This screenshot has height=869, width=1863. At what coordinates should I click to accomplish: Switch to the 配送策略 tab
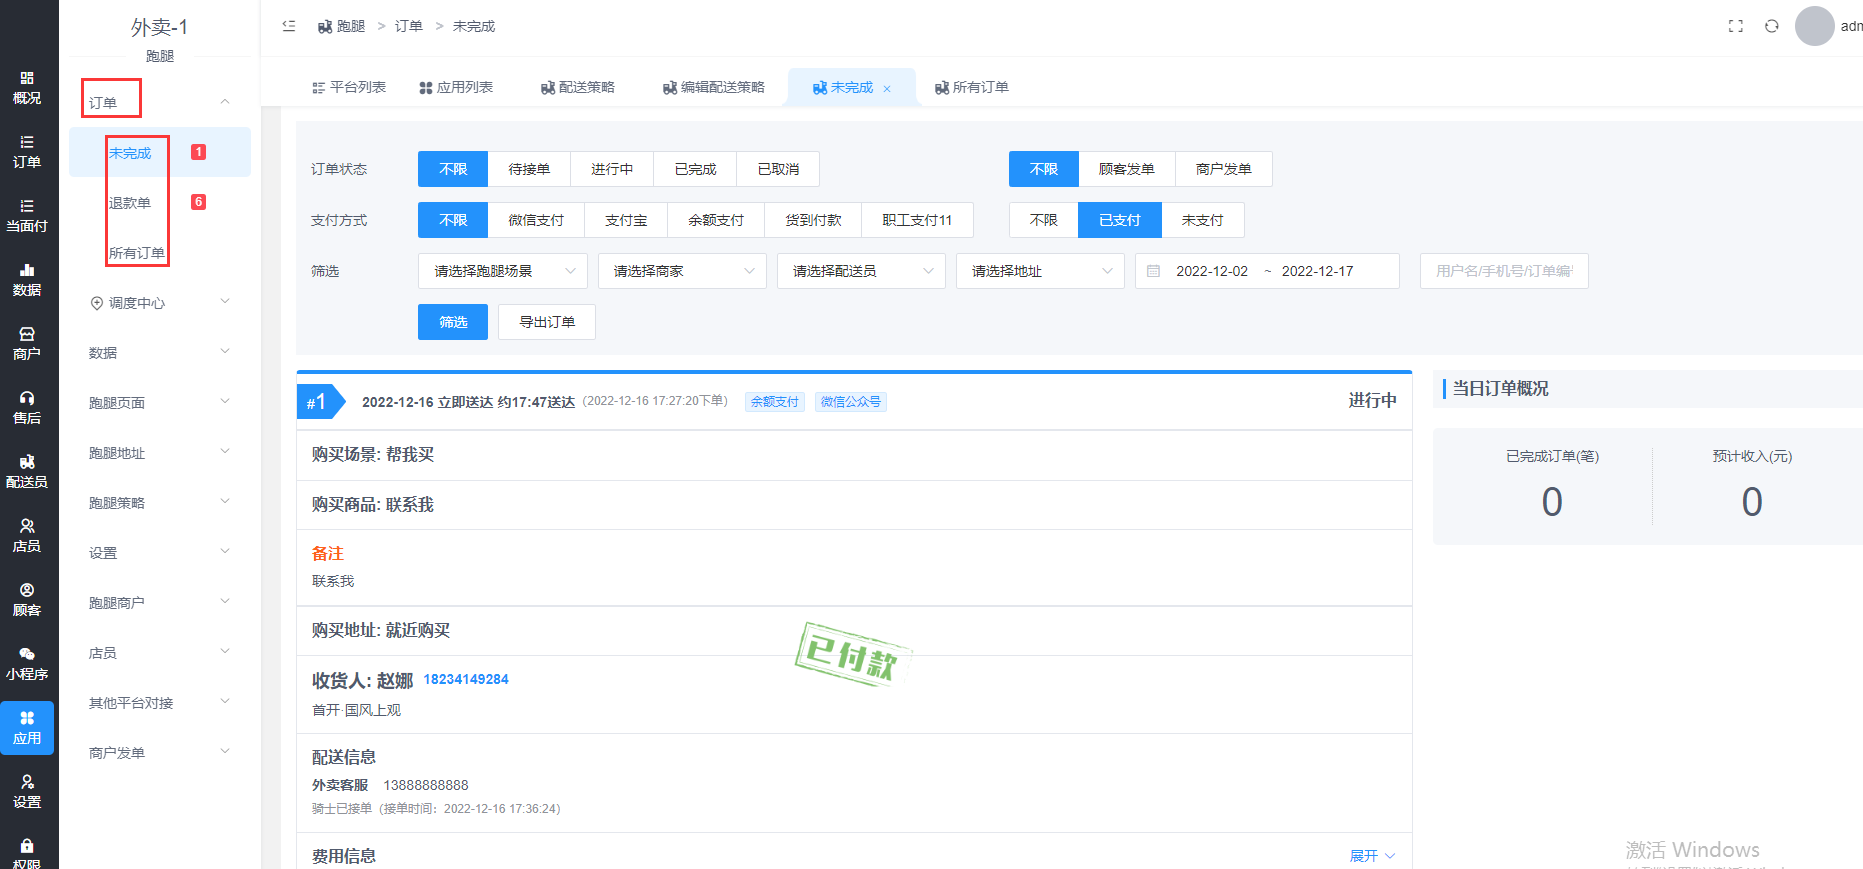[x=578, y=87]
